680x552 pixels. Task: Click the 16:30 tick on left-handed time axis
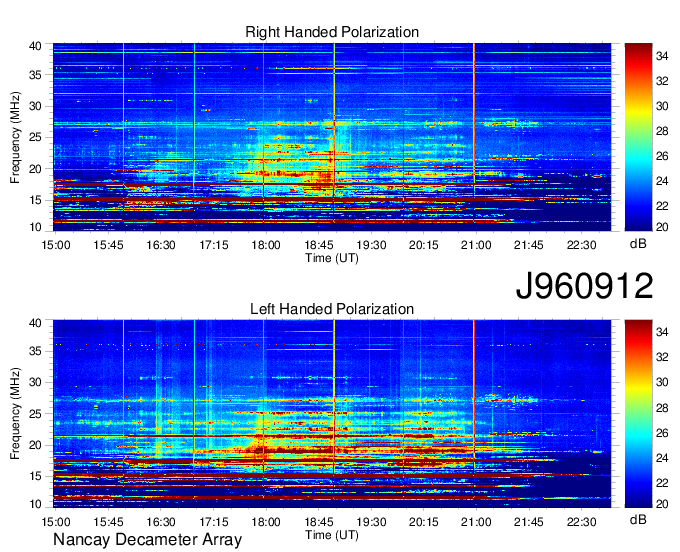(161, 522)
